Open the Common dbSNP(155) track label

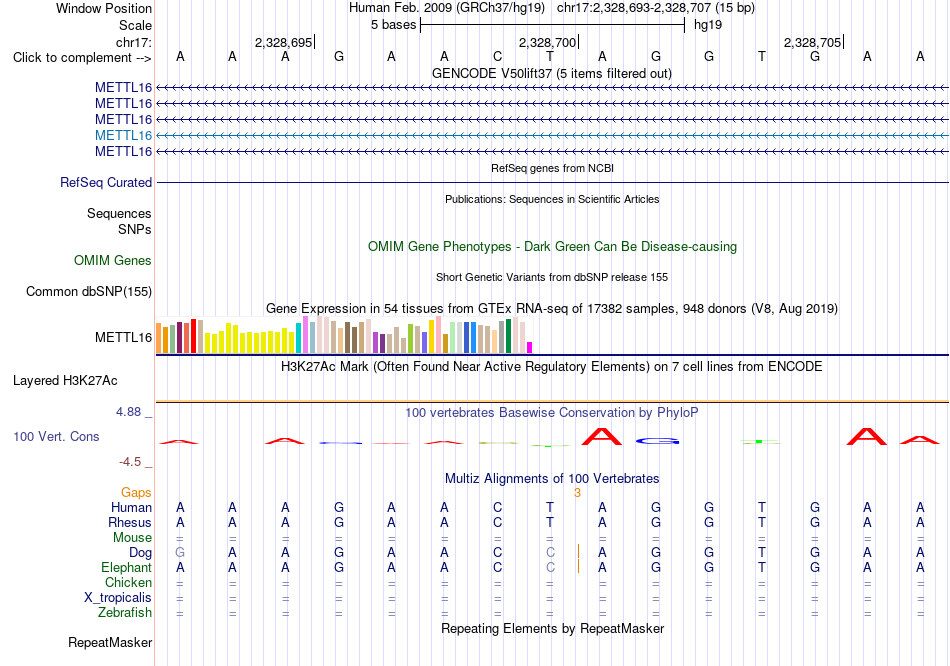click(89, 291)
